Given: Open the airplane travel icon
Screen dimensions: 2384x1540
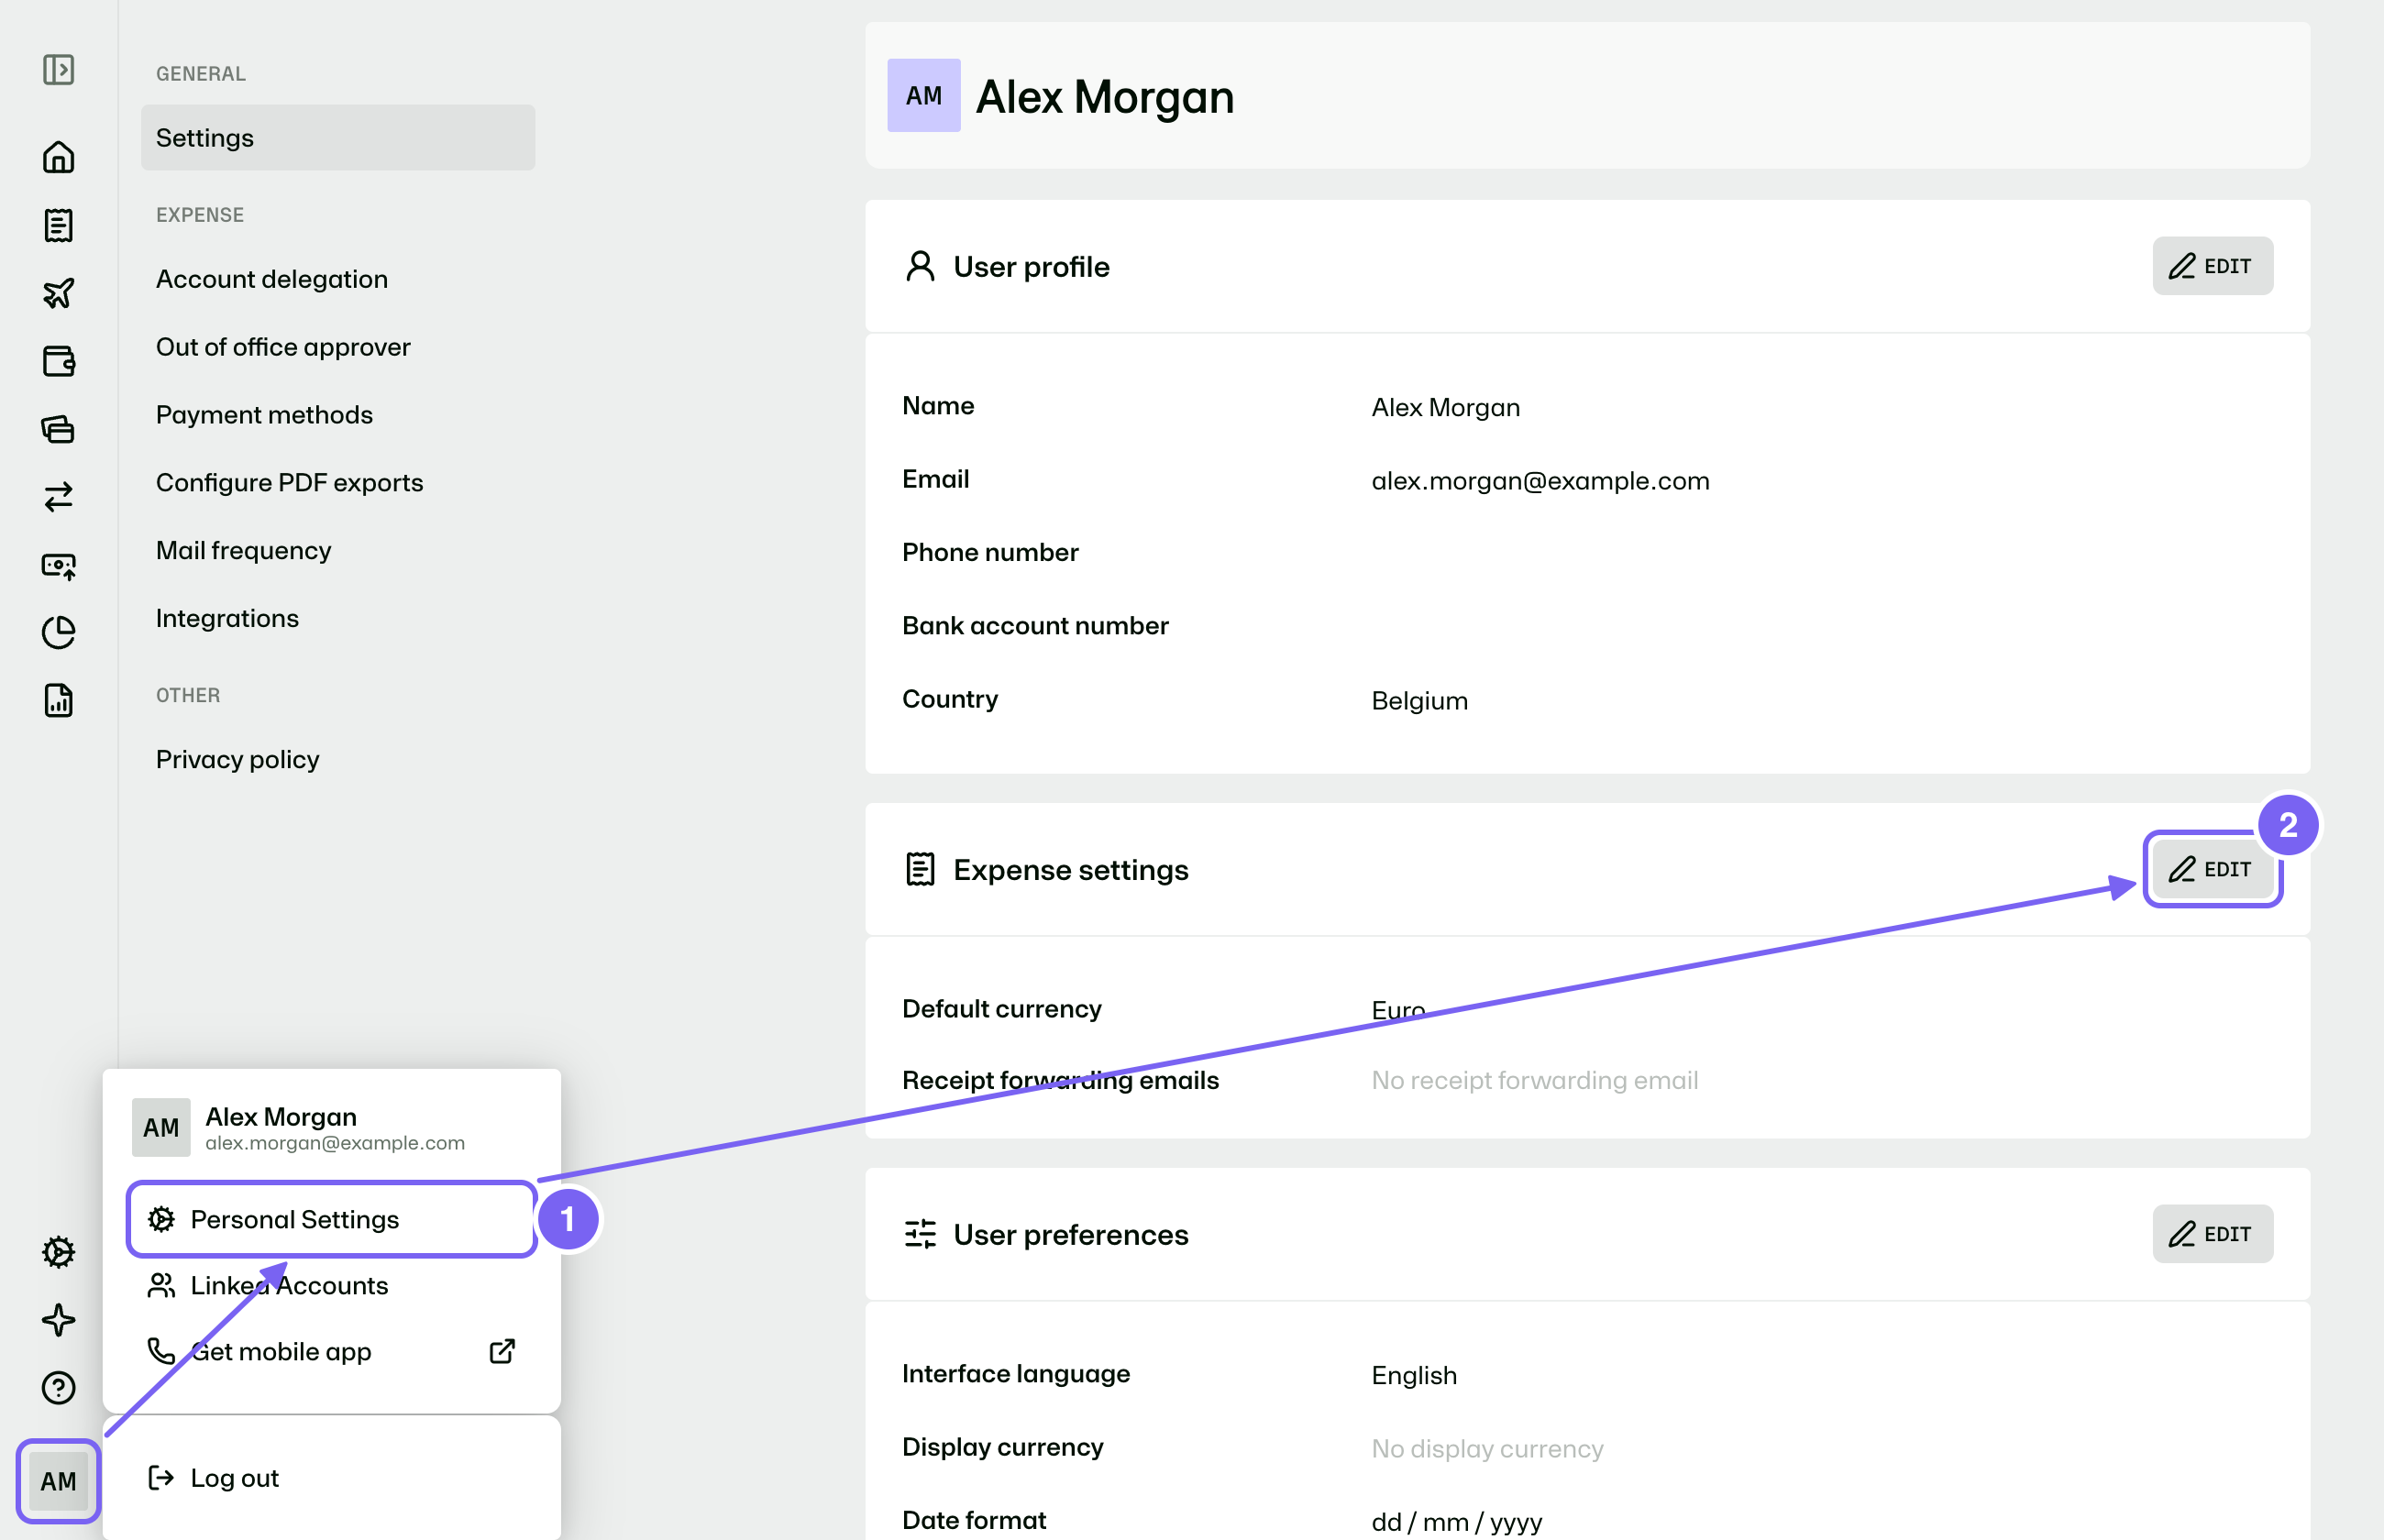Looking at the screenshot, I should tap(58, 293).
